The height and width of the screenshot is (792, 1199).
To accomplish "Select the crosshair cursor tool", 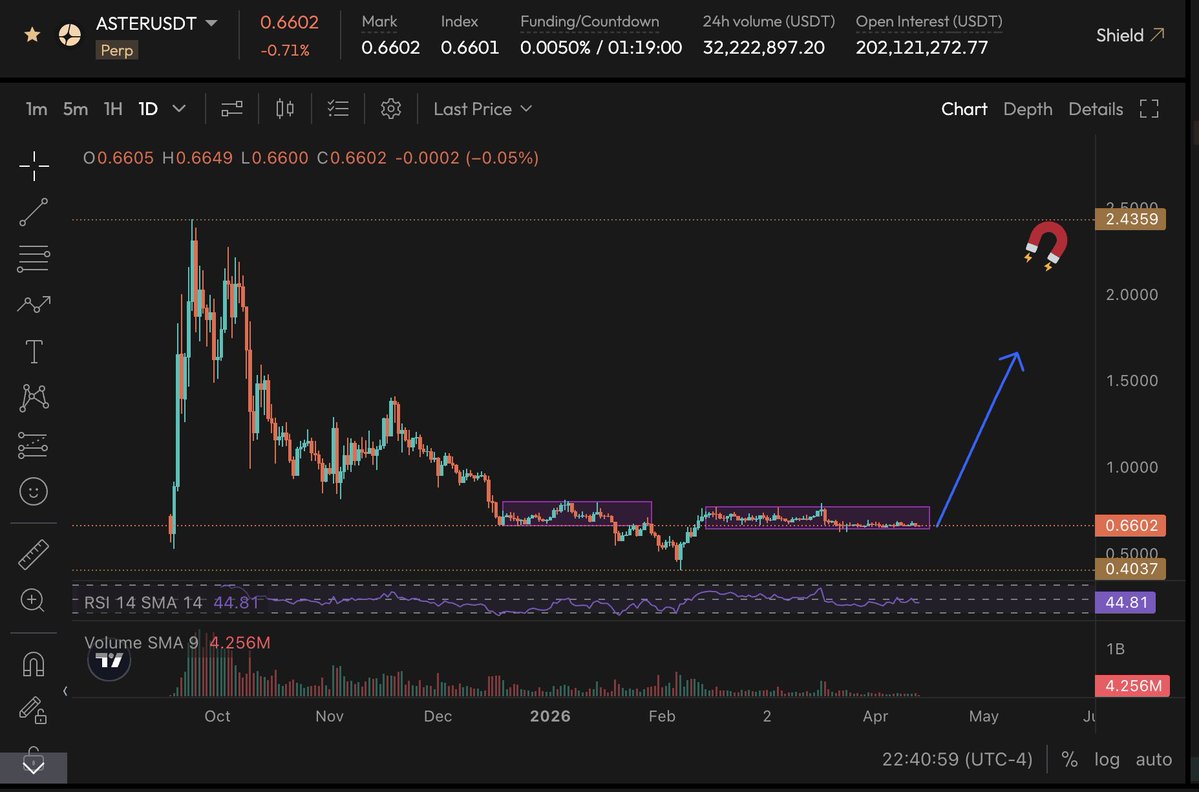I will click(x=34, y=167).
